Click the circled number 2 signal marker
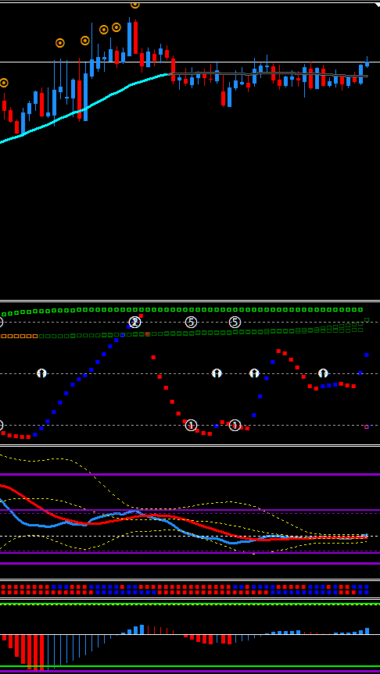Image resolution: width=380 pixels, height=674 pixels. coord(135,322)
